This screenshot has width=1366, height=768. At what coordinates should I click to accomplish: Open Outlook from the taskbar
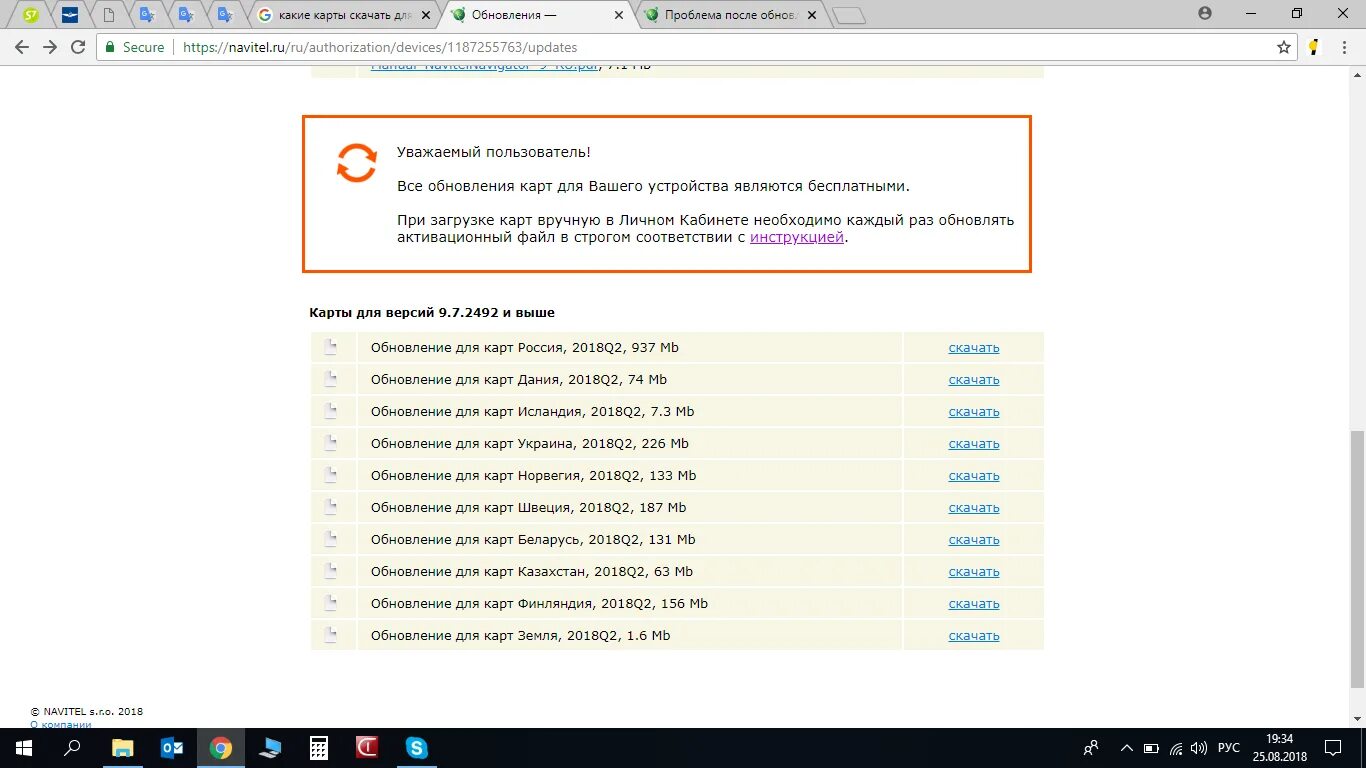coord(171,748)
